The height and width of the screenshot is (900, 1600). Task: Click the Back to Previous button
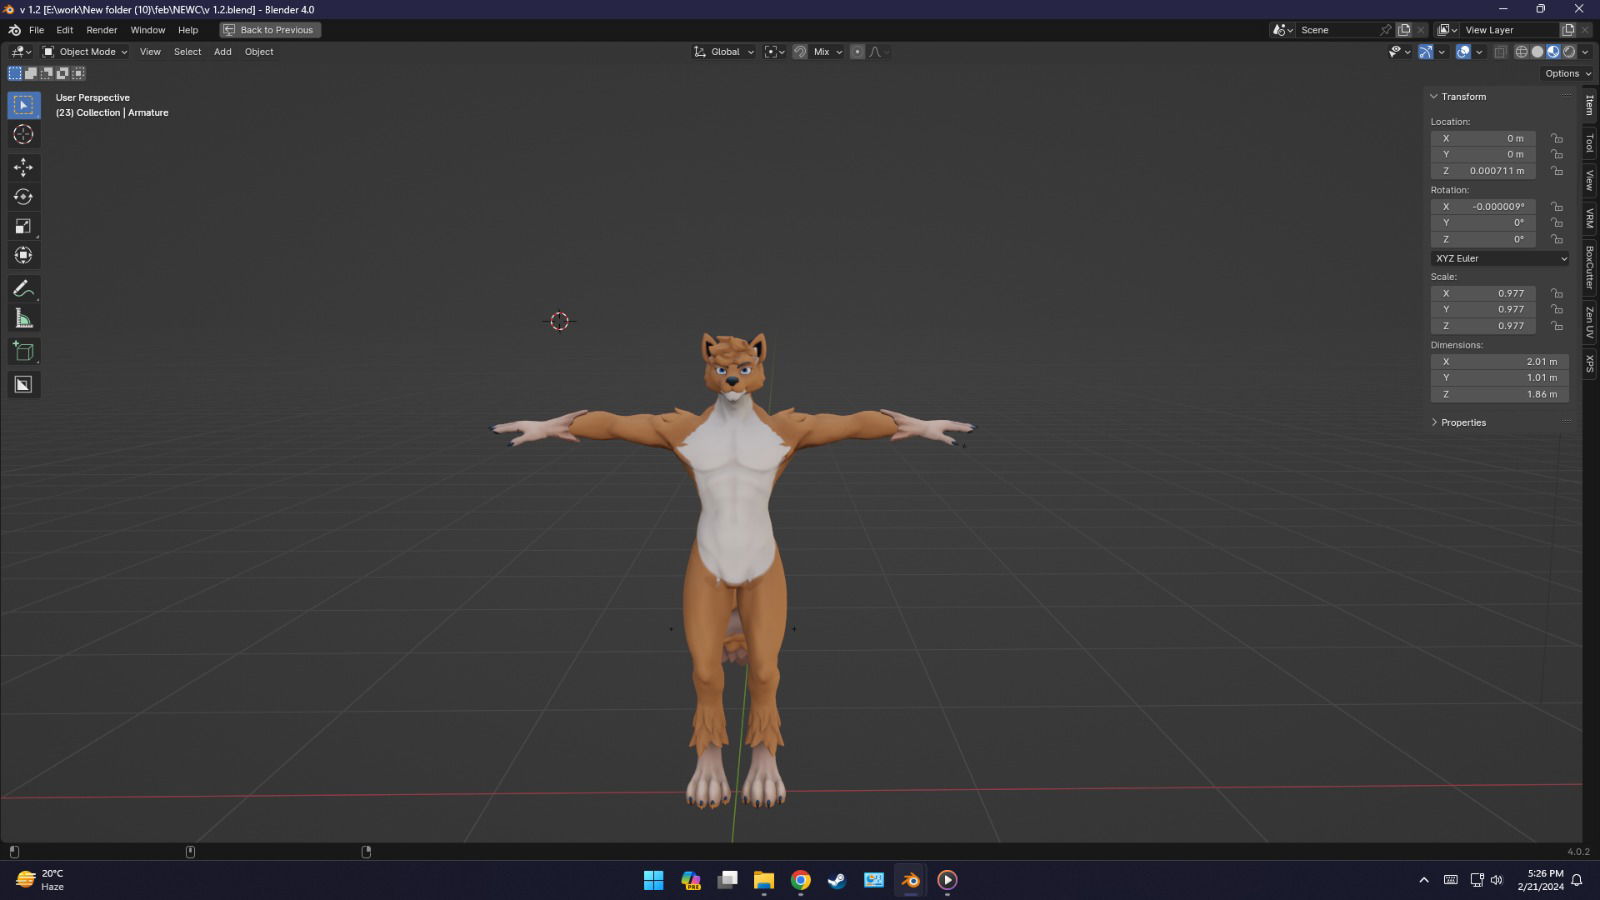270,30
